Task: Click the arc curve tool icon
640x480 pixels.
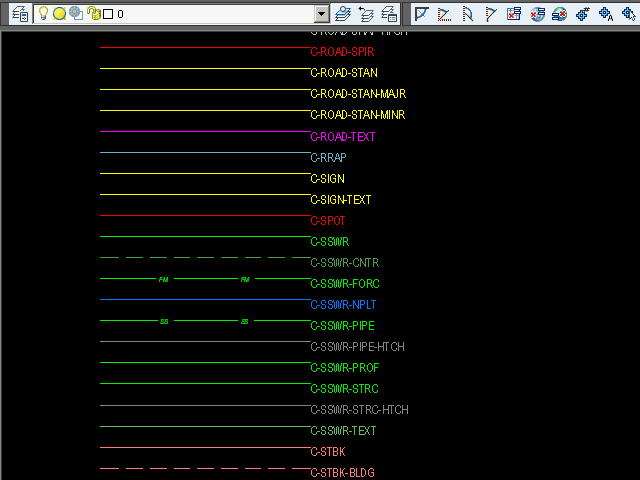Action: (x=467, y=14)
